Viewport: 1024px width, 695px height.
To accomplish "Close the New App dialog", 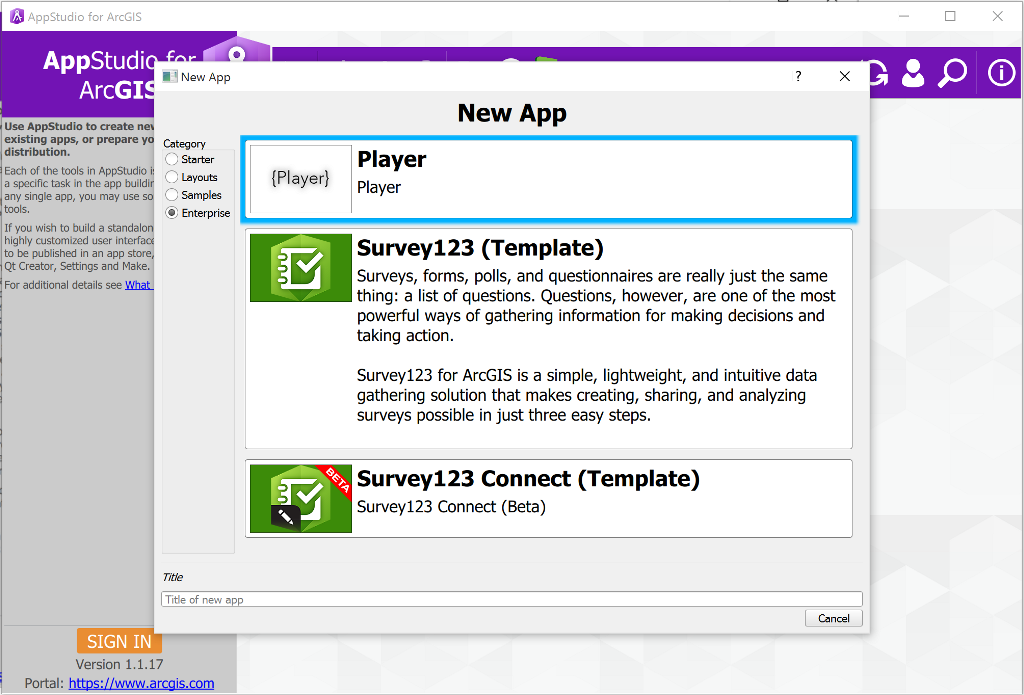I will [x=844, y=76].
